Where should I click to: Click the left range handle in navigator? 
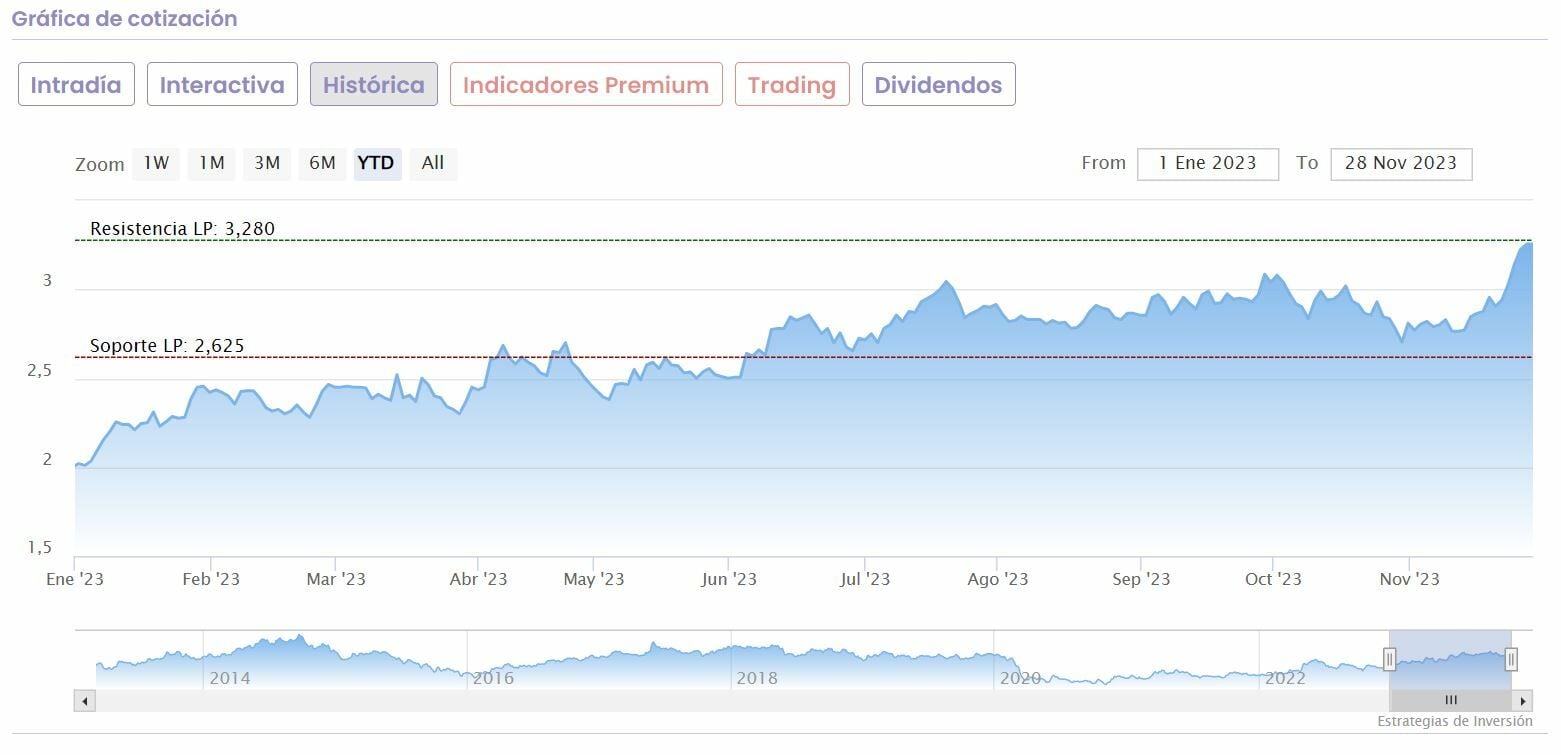pos(1389,659)
